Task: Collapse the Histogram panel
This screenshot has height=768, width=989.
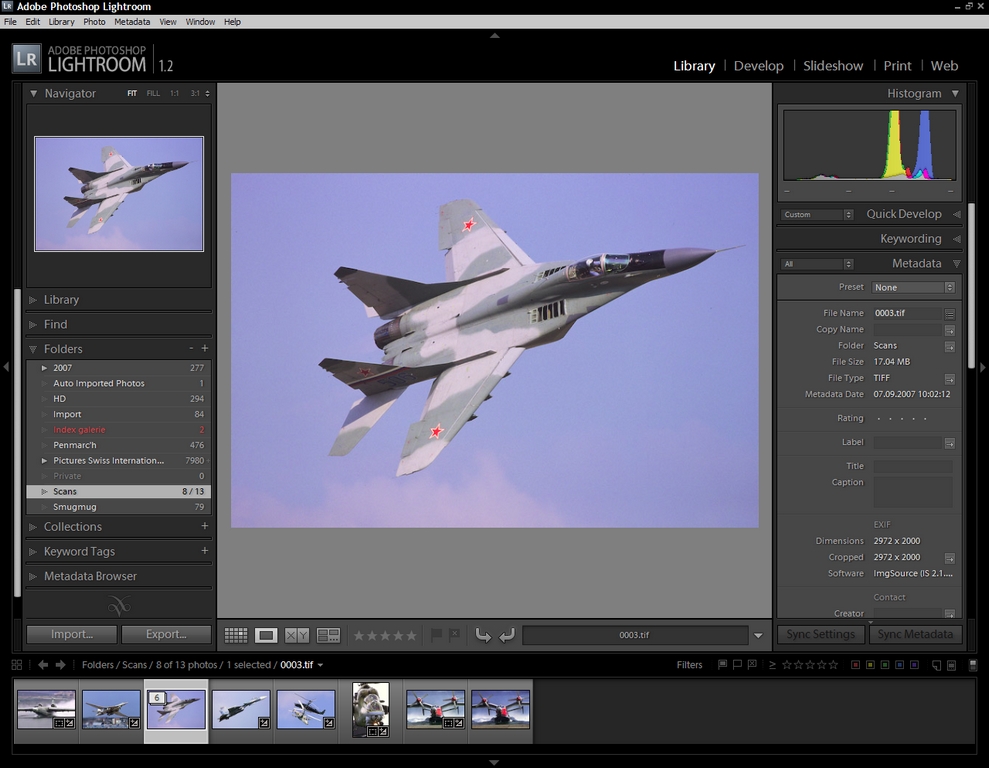Action: [956, 93]
